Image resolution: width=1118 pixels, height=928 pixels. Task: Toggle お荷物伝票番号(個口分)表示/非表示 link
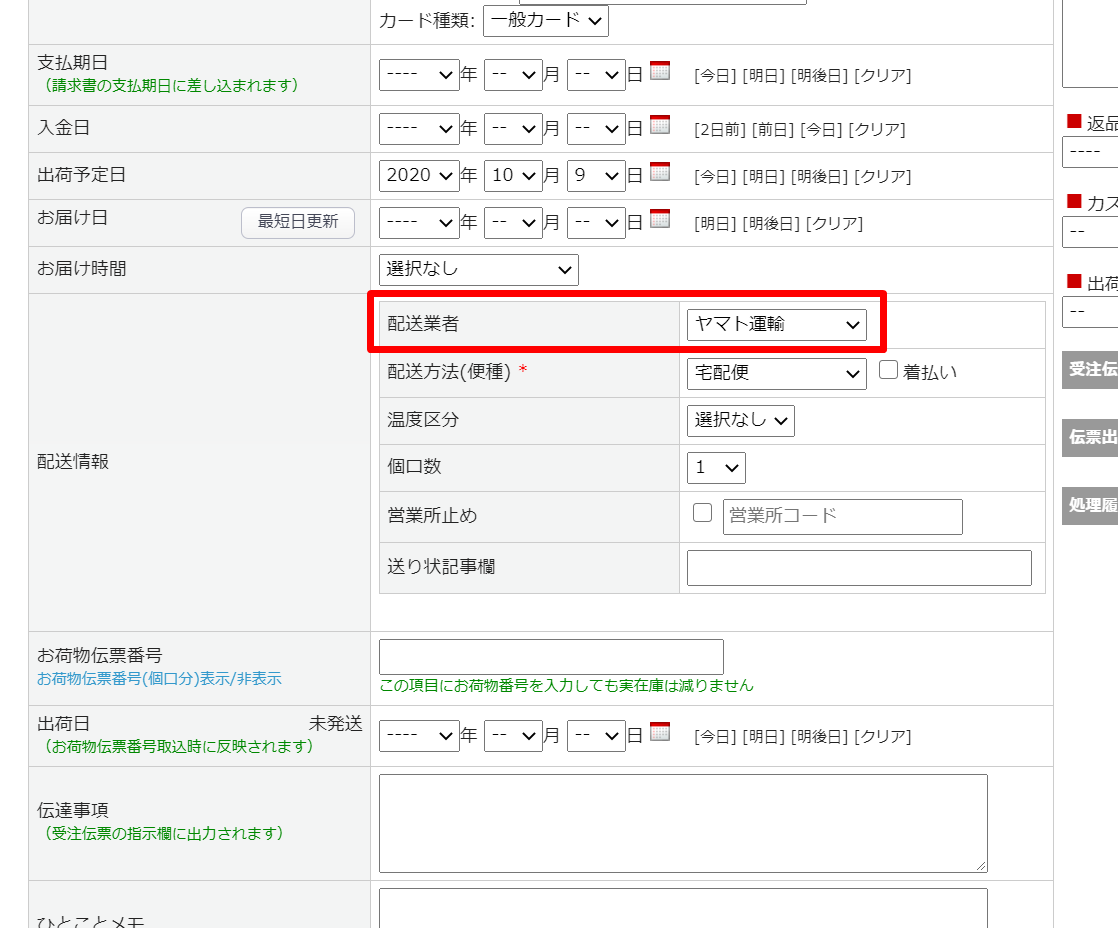point(159,679)
